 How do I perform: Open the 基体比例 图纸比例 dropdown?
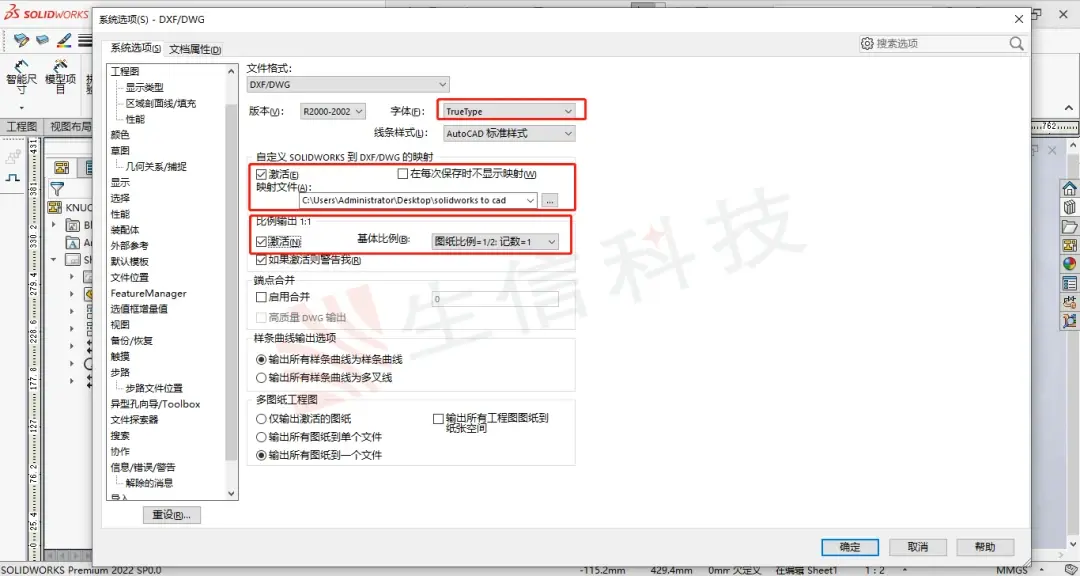[x=495, y=242]
